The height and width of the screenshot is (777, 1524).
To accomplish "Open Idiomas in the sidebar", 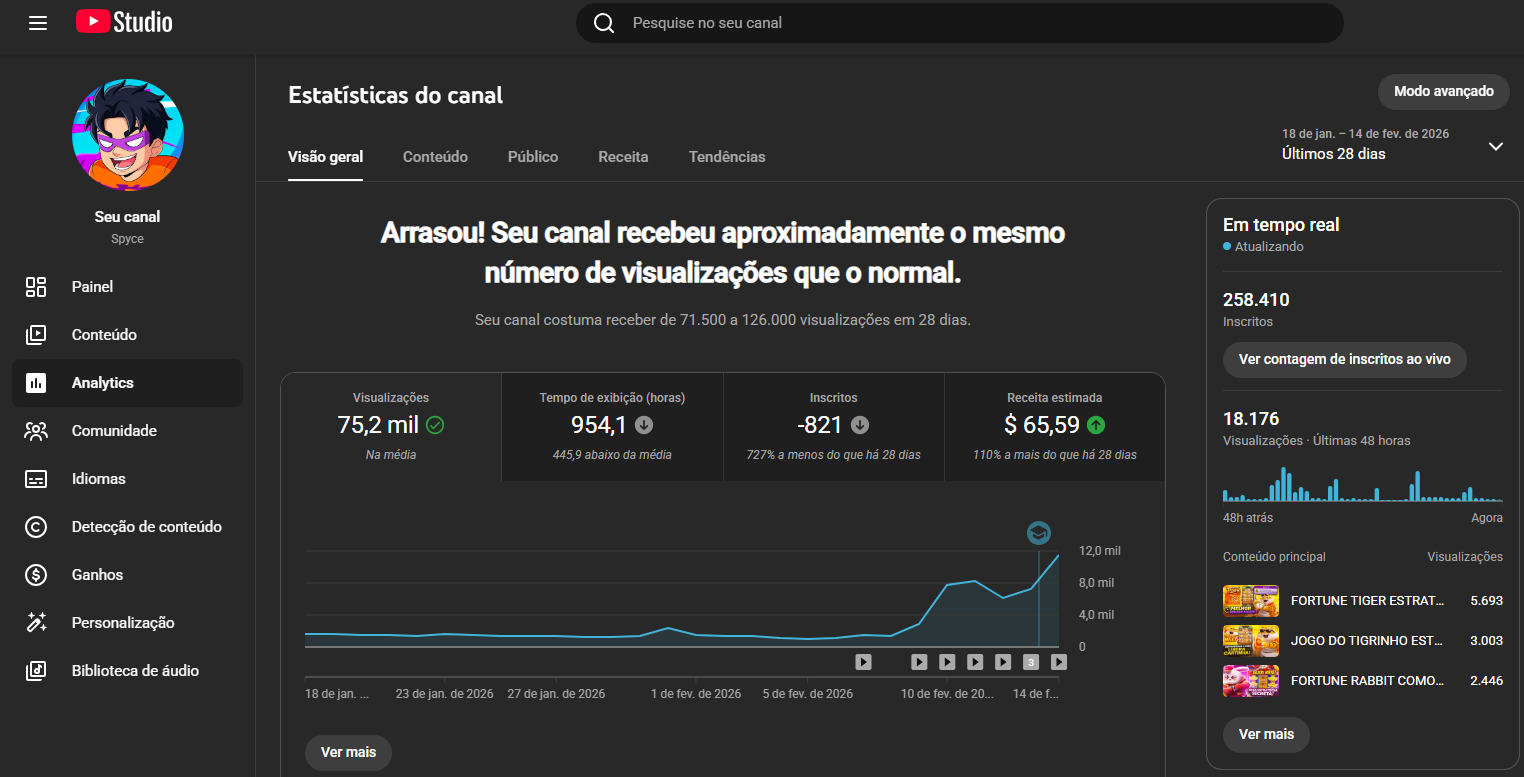I will [x=127, y=479].
